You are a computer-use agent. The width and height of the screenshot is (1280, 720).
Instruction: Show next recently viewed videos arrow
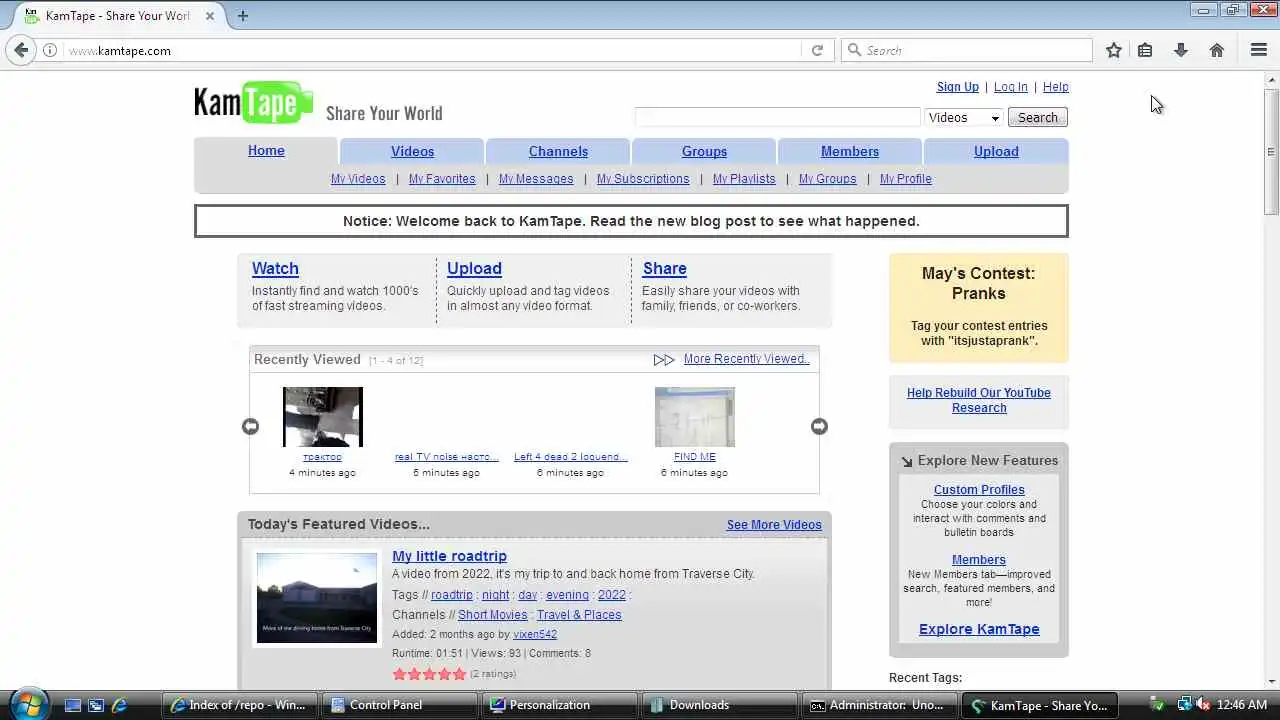(819, 426)
